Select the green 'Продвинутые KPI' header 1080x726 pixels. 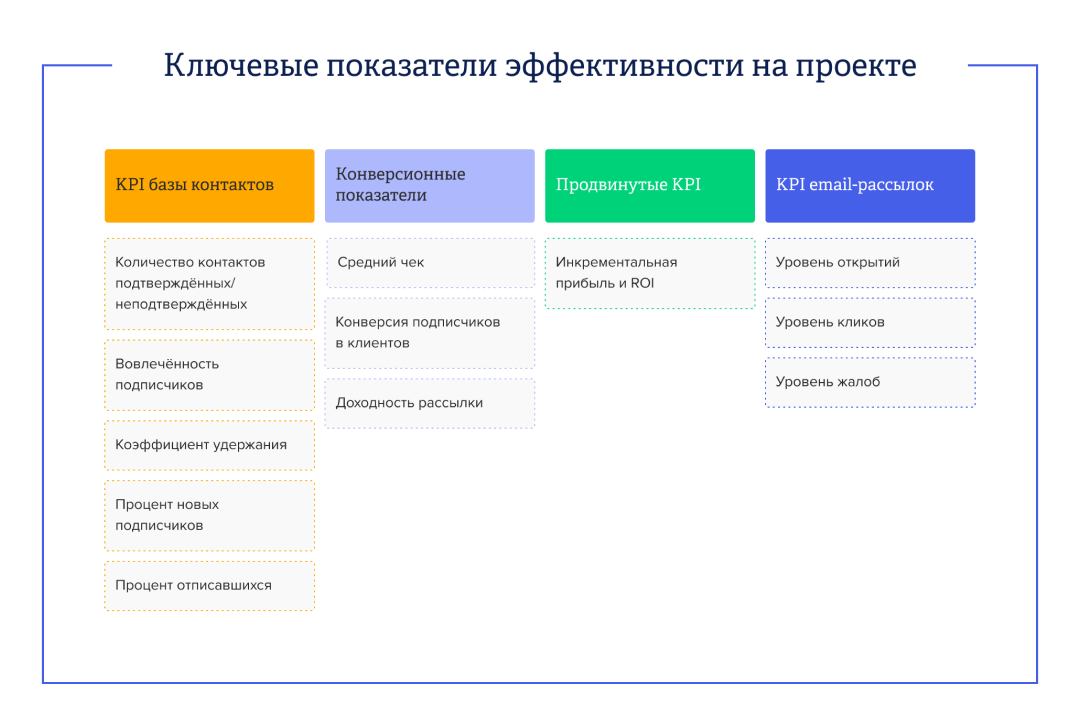click(x=650, y=185)
